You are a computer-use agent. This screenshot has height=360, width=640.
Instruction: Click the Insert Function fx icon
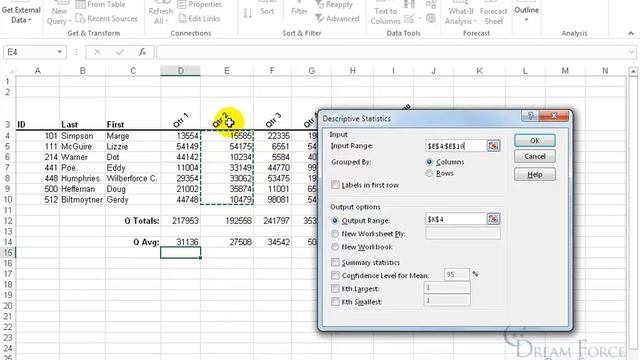142,52
